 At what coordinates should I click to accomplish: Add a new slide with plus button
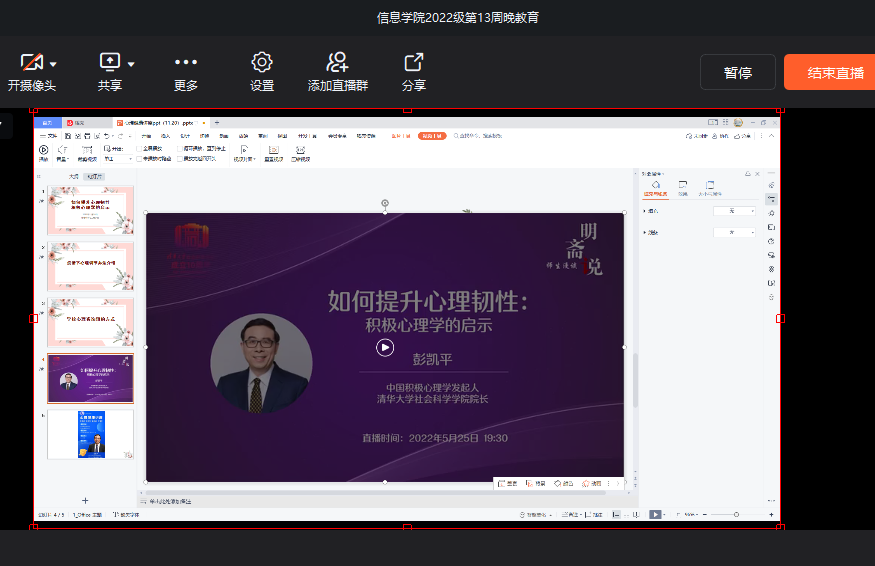[x=85, y=500]
